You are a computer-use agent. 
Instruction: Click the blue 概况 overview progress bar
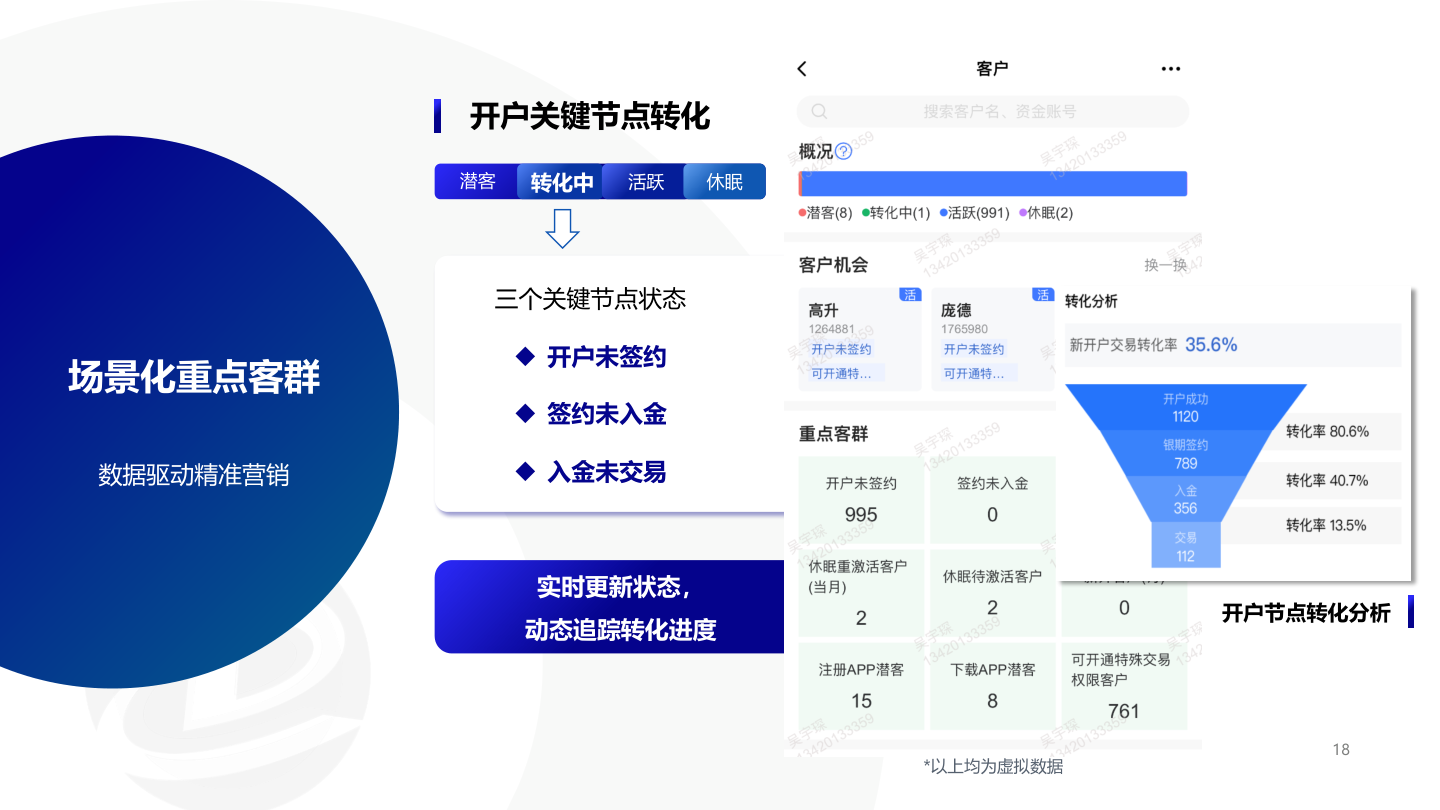993,184
